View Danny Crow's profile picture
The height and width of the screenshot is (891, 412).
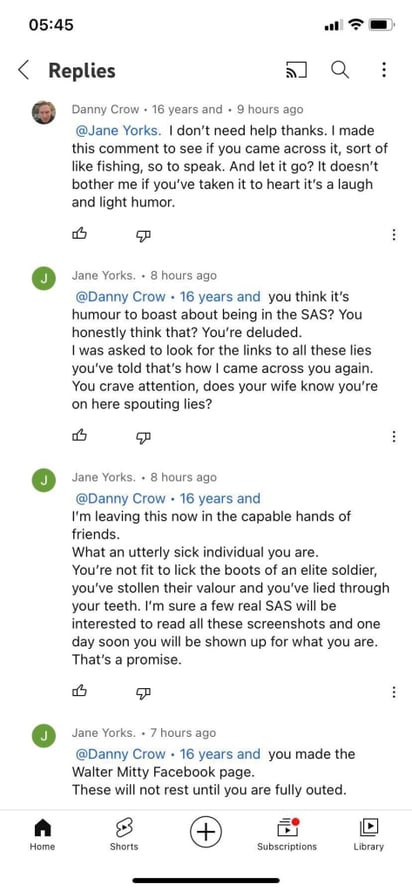click(x=44, y=112)
